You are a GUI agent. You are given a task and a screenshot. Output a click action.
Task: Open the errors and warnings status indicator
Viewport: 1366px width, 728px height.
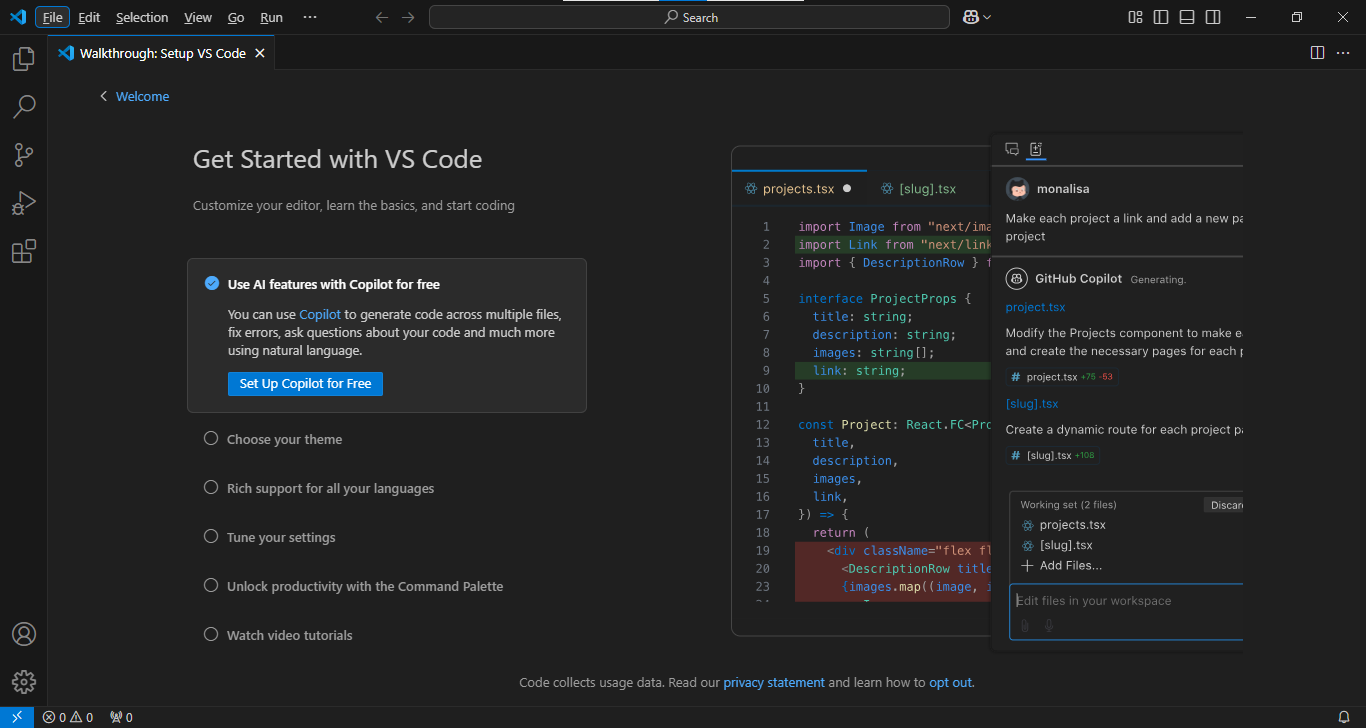[68, 717]
